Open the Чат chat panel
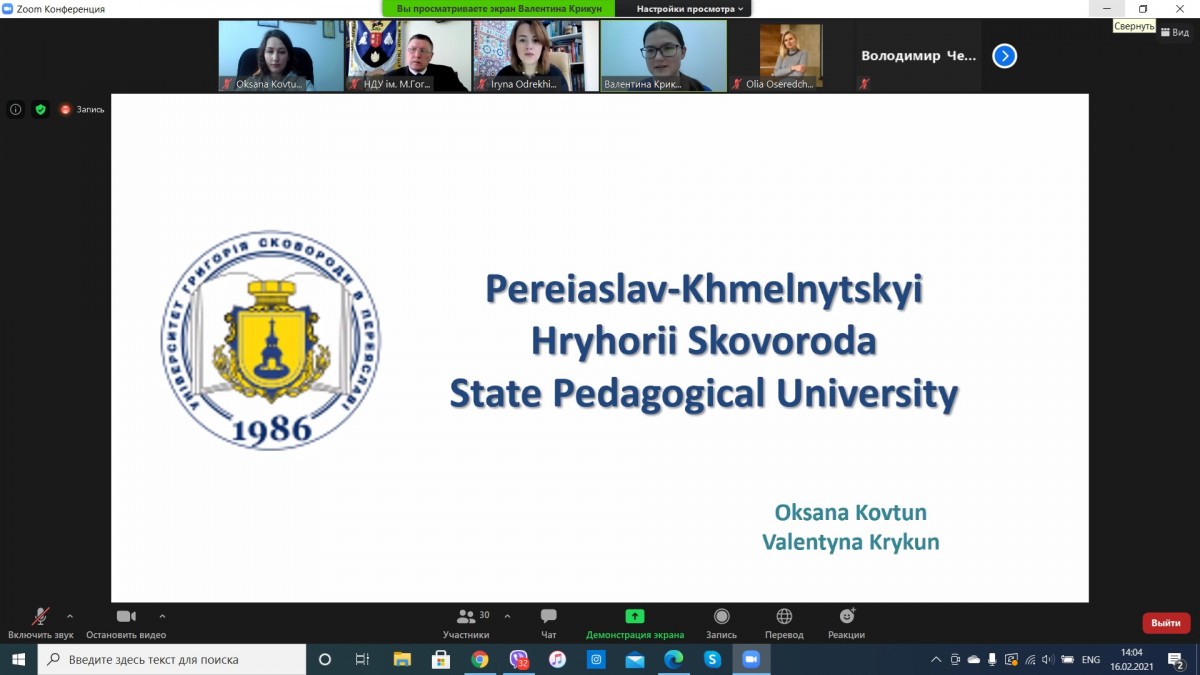The height and width of the screenshot is (675, 1200). pos(548,623)
